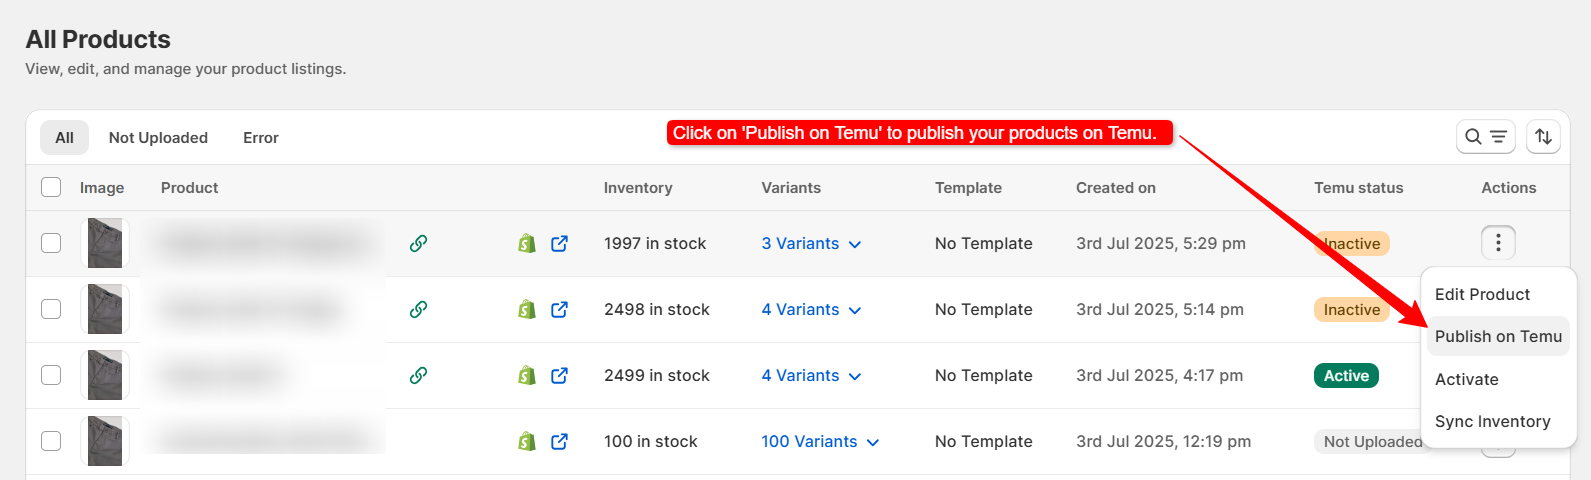Open external link icon in 100-stock row

point(559,441)
